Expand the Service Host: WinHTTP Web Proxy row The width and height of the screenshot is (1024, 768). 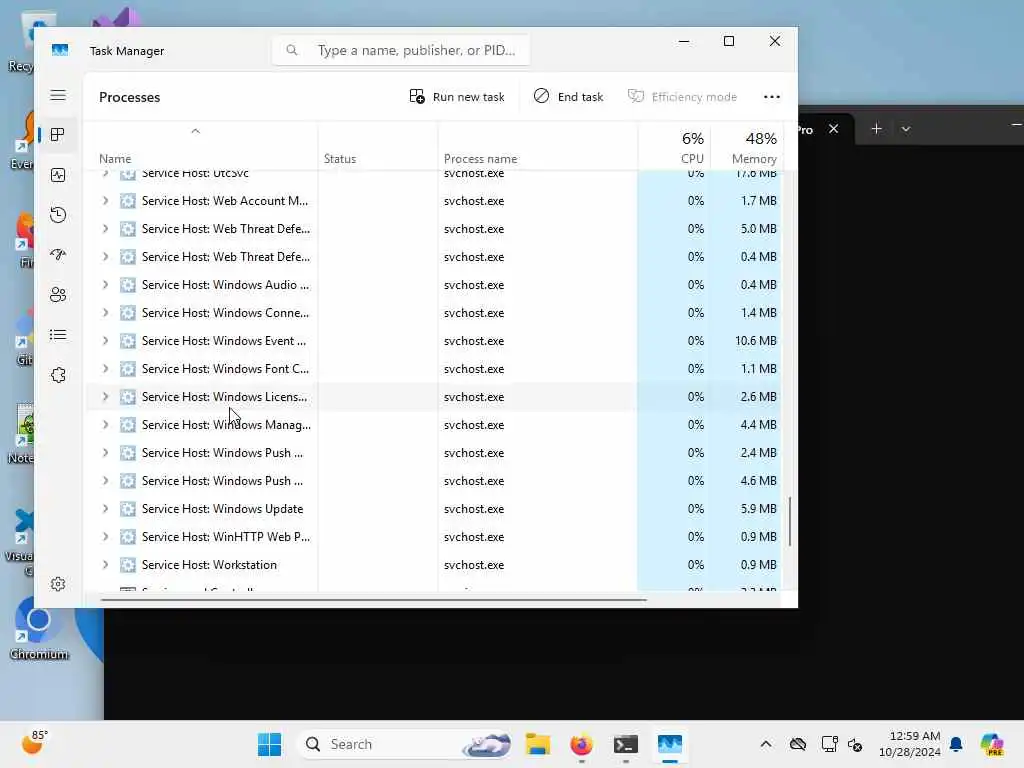[x=105, y=537]
